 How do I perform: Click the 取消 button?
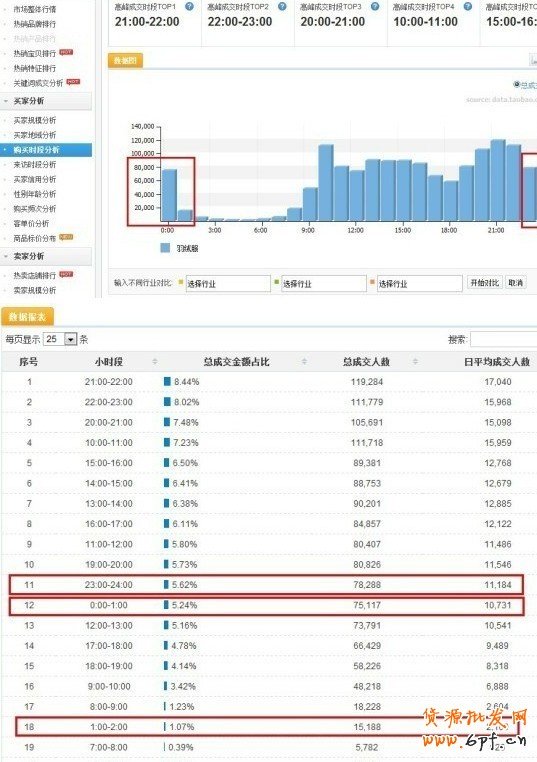click(x=515, y=282)
